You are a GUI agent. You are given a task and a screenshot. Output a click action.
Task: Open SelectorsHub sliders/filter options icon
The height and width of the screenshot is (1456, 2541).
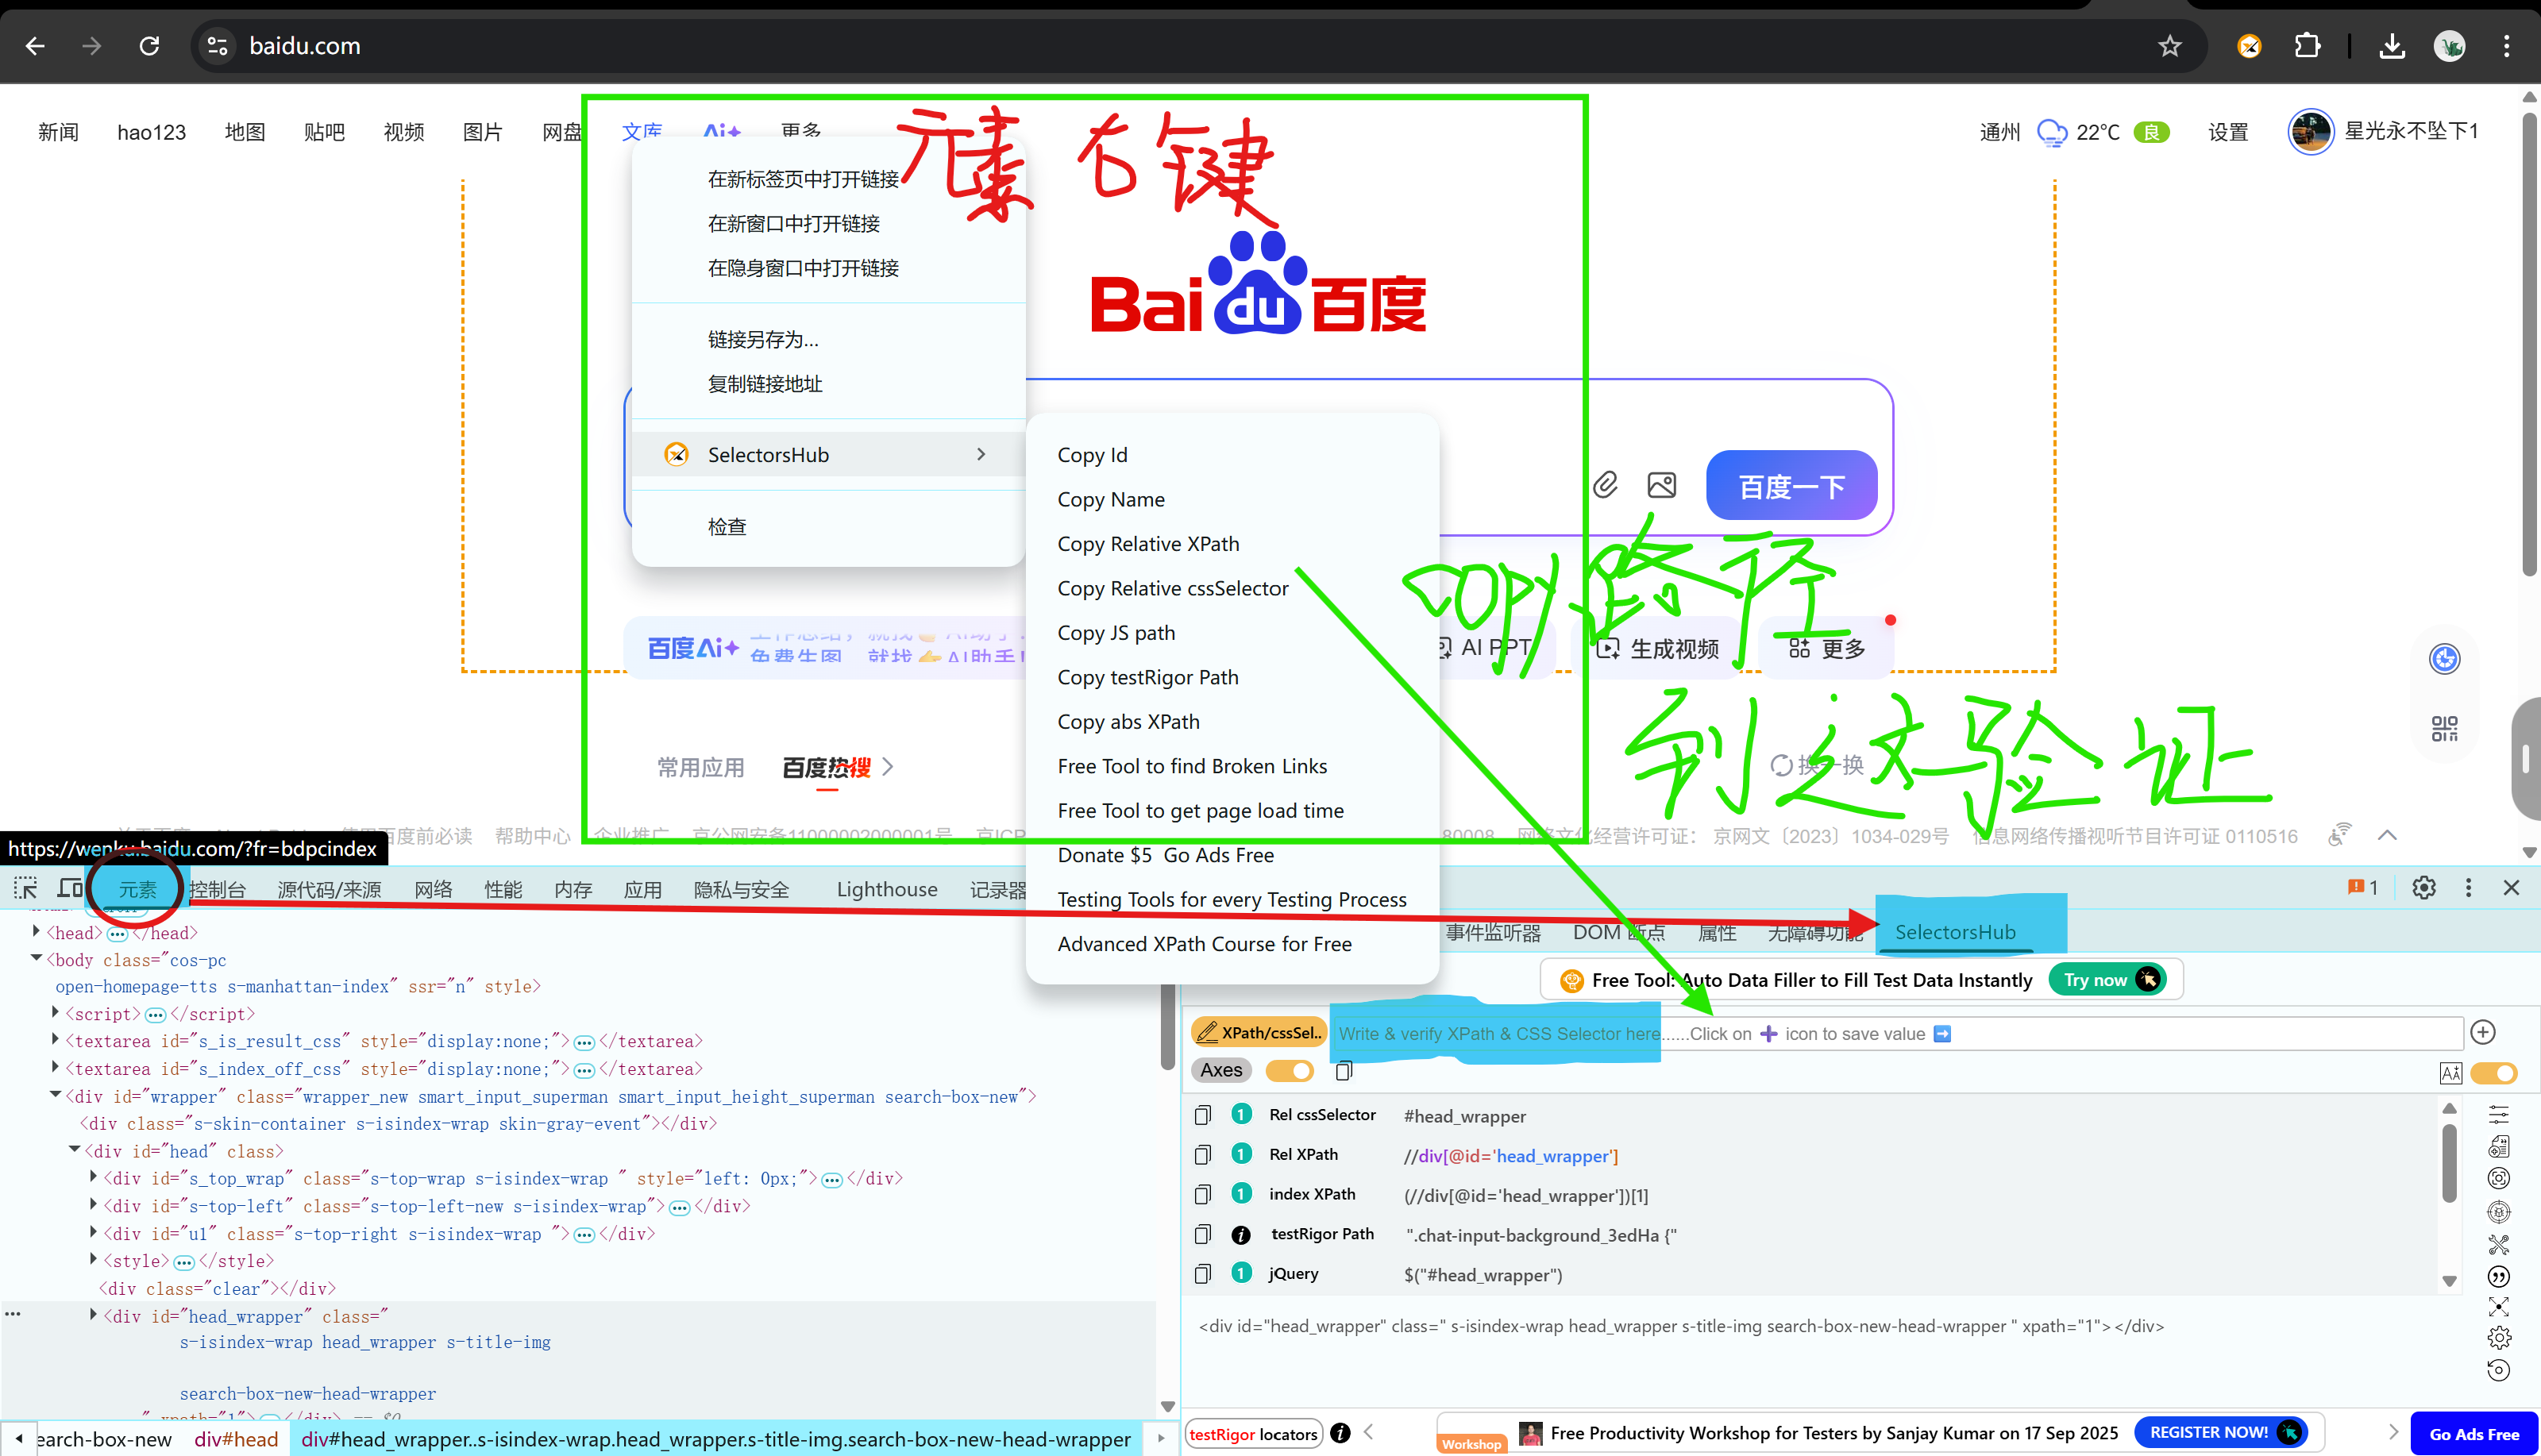tap(2499, 1114)
